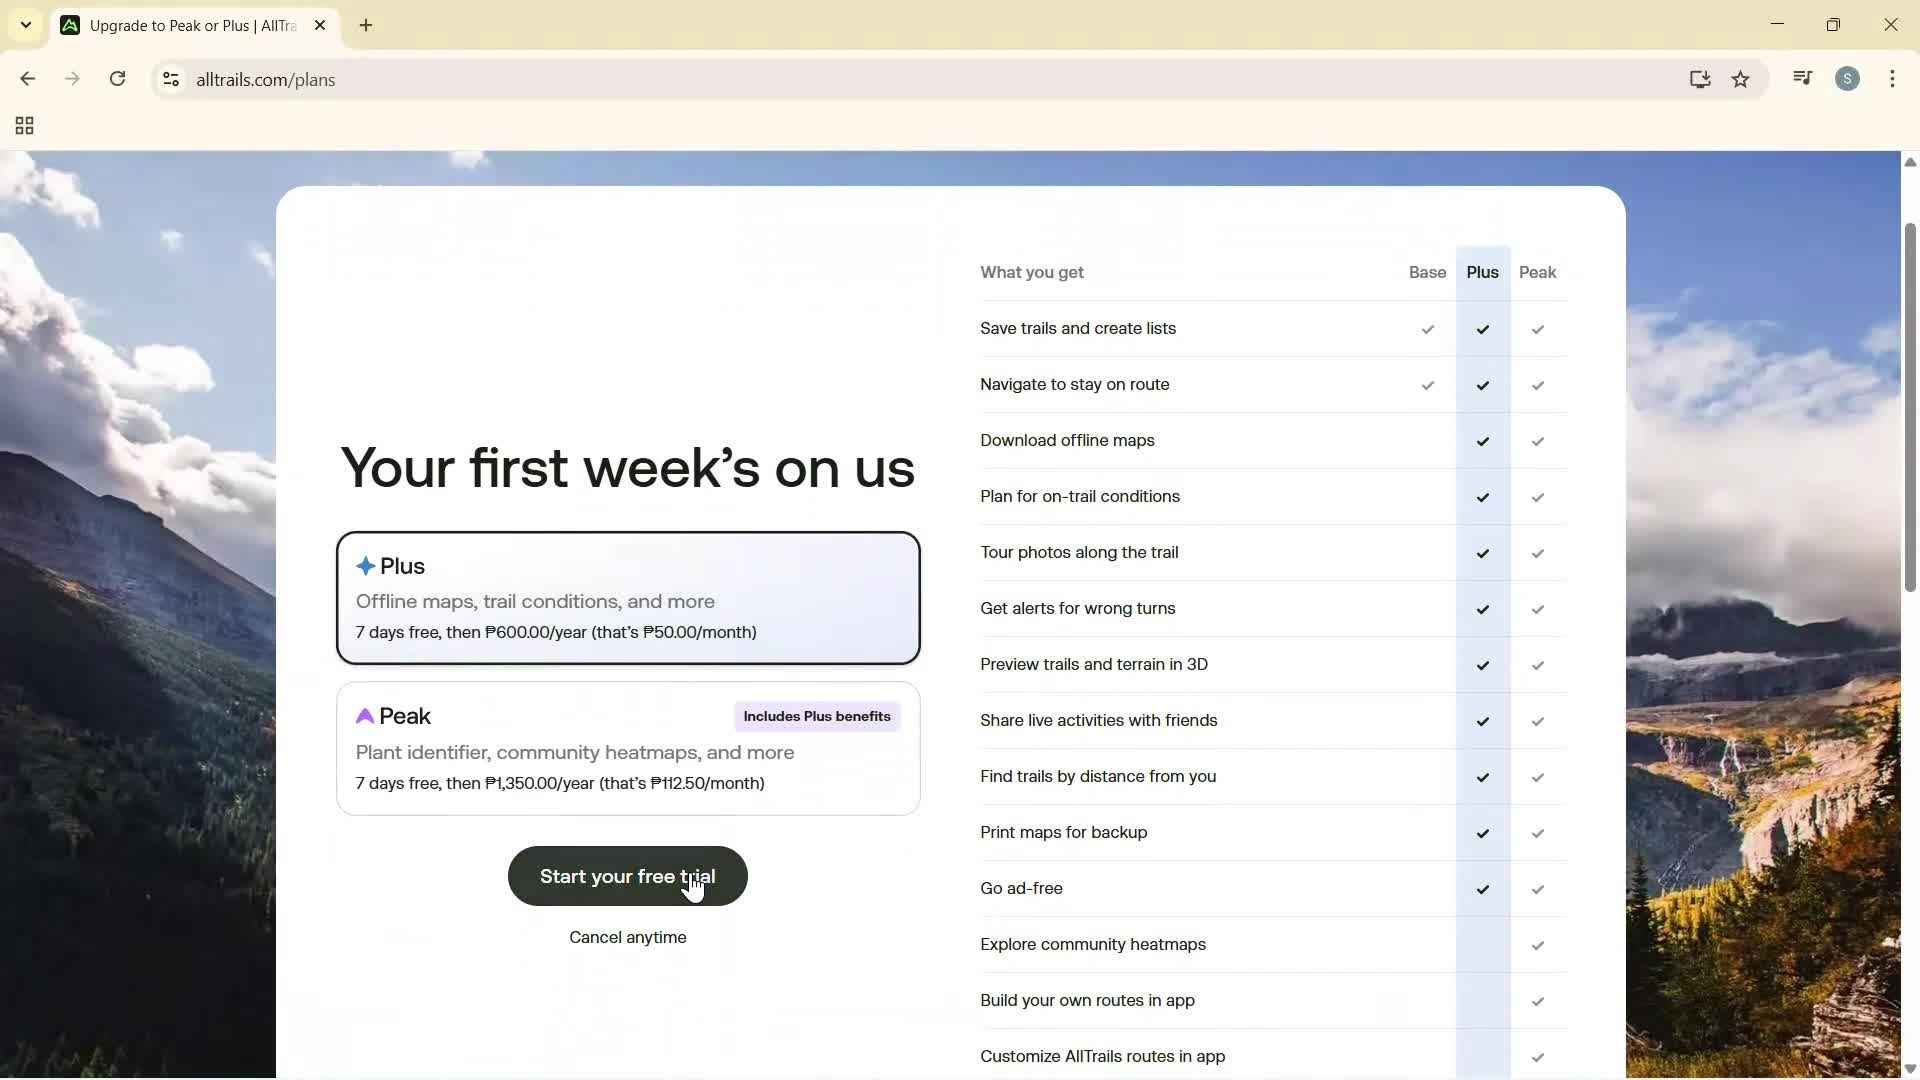Viewport: 1920px width, 1080px height.
Task: Reload the current page
Action: (x=117, y=79)
